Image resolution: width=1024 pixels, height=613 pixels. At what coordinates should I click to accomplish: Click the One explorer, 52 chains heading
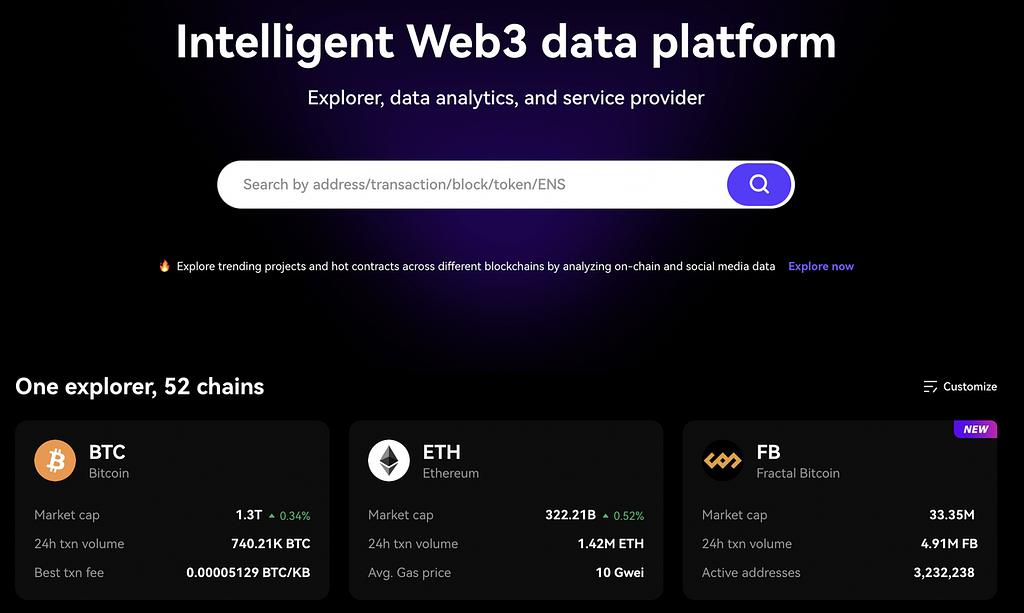pos(140,387)
